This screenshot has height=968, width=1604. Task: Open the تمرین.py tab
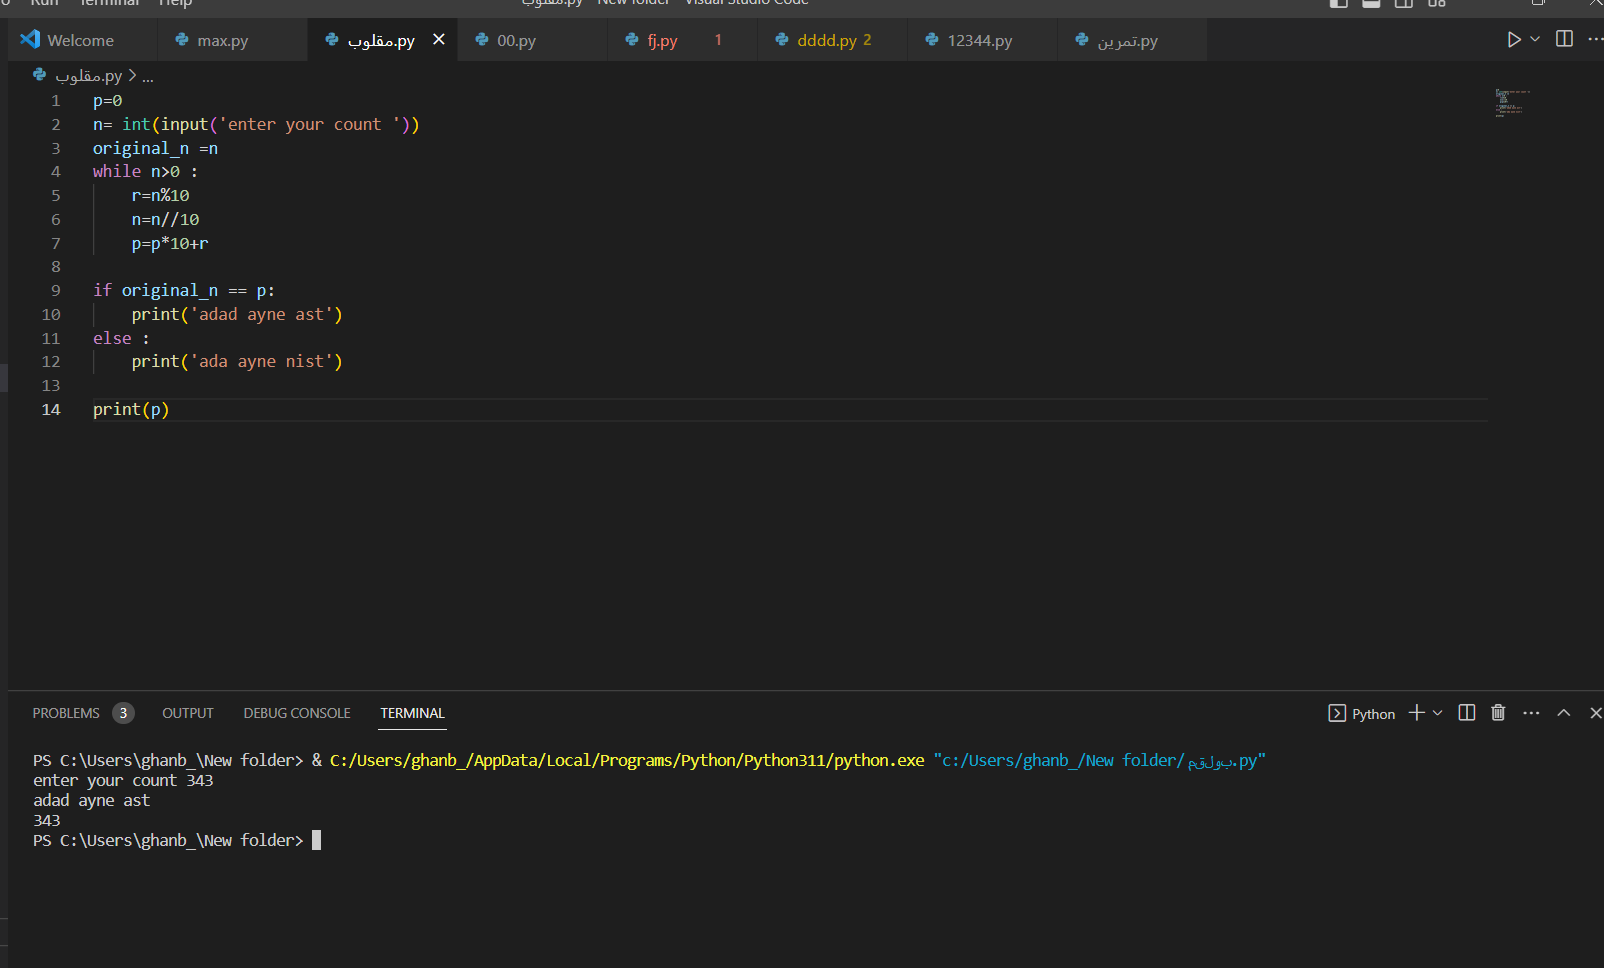[1132, 40]
